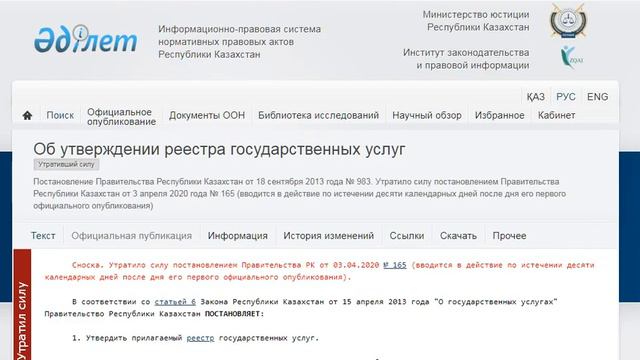This screenshot has height=360, width=640.
Task: Switch language to ҚАЗ
Action: (x=535, y=97)
